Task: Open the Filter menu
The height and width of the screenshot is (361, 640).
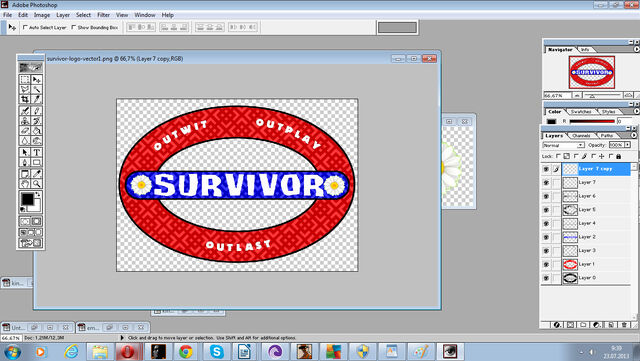Action: (103, 15)
